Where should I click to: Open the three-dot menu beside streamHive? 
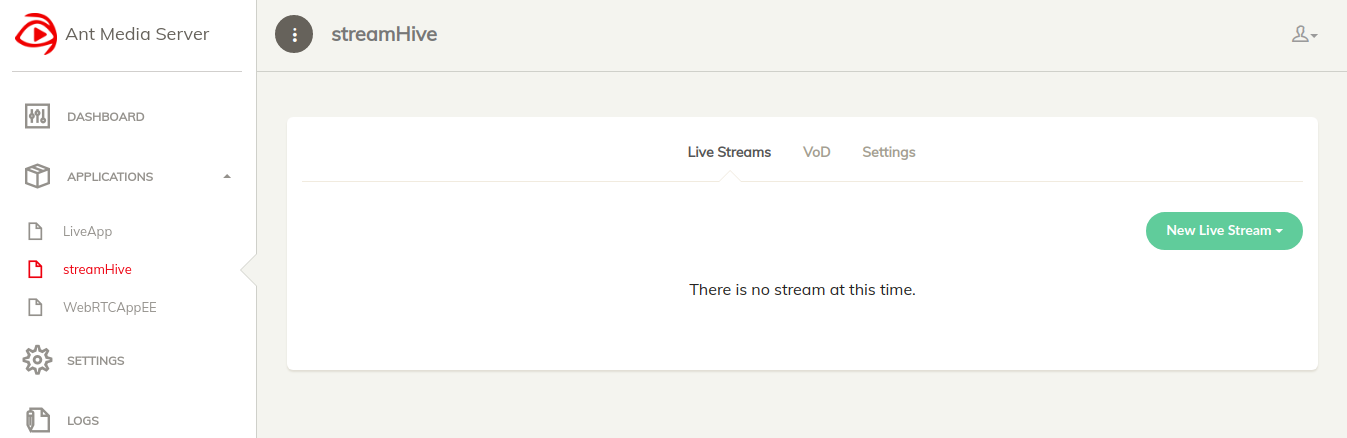pos(294,35)
